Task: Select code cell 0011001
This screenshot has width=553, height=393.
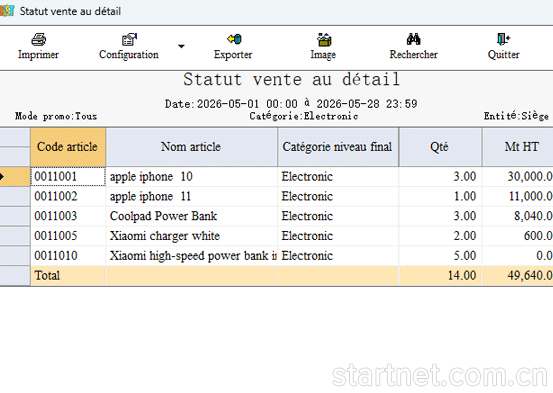Action: coord(68,176)
